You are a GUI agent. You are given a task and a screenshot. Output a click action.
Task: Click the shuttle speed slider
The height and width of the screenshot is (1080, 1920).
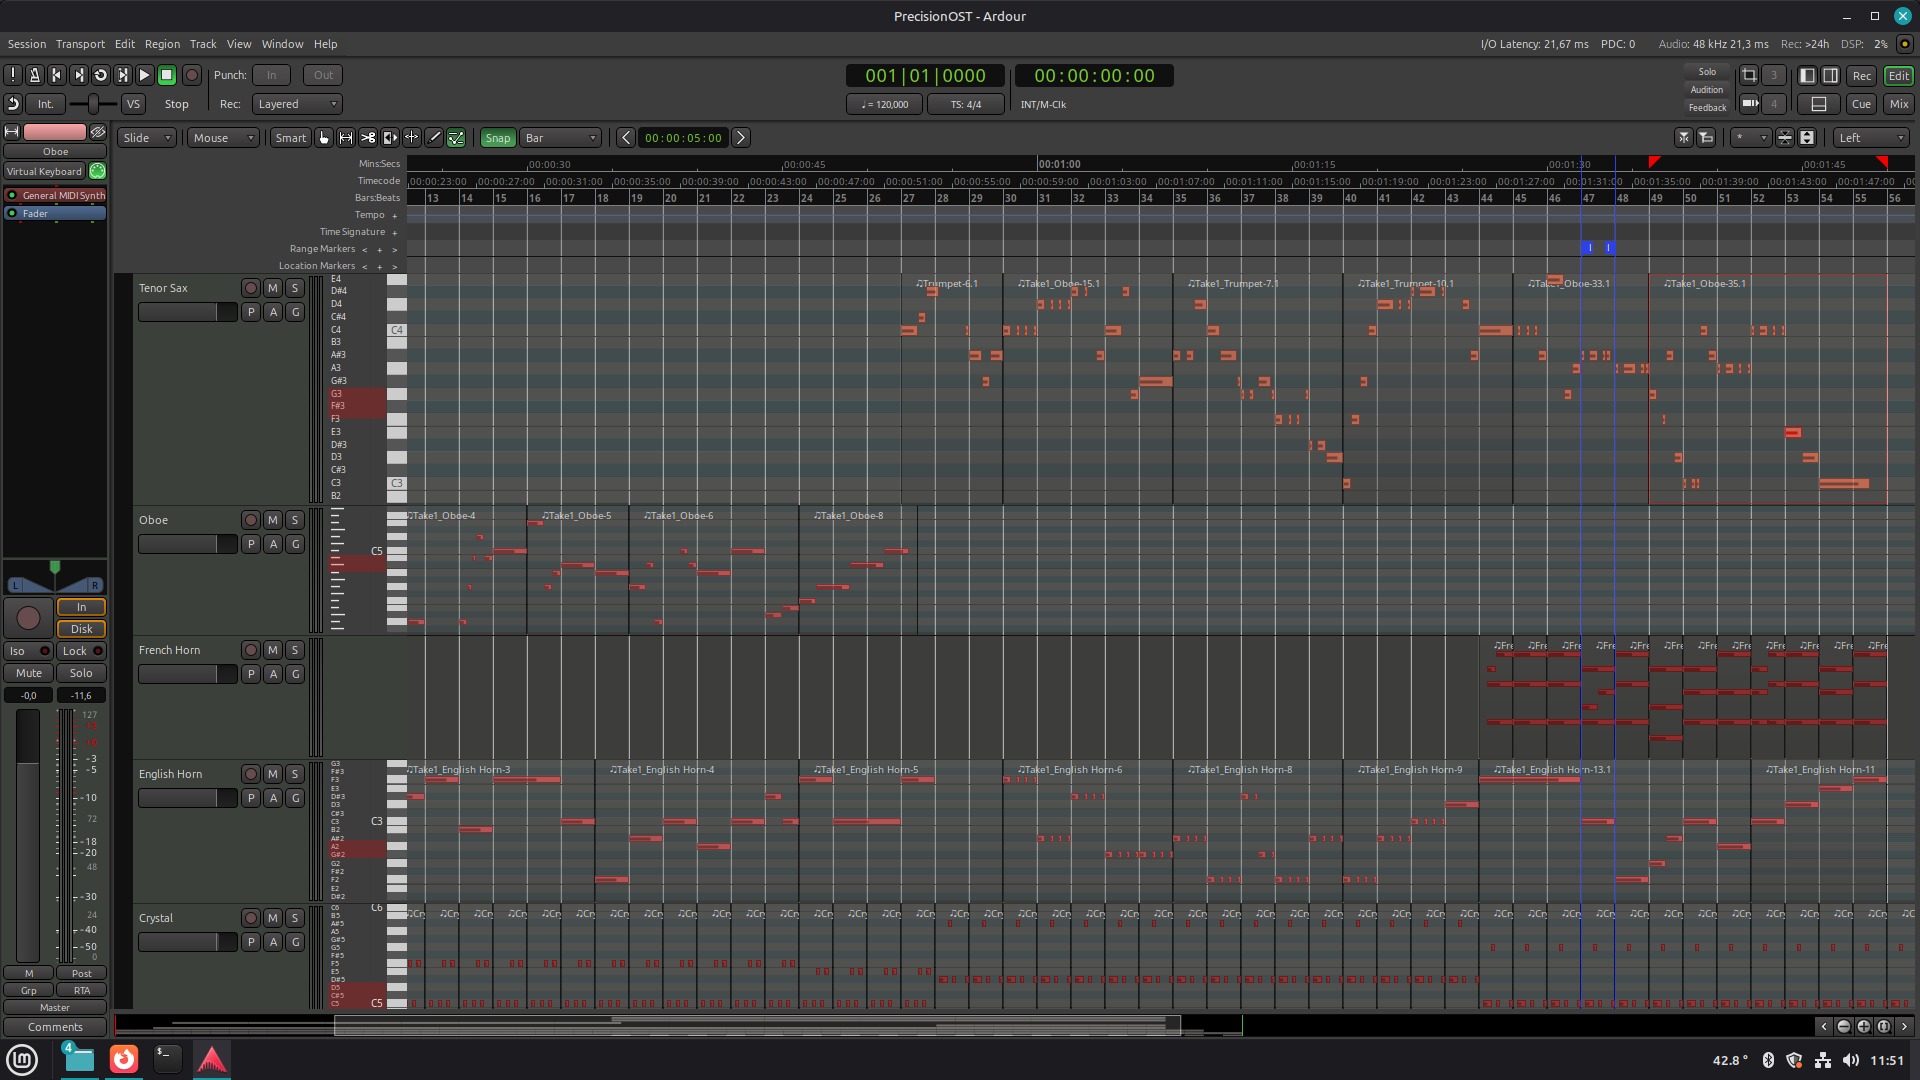(x=93, y=104)
